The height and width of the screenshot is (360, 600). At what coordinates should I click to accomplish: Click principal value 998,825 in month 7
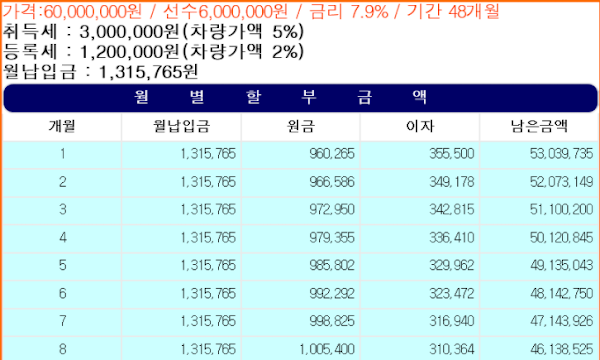(x=332, y=321)
